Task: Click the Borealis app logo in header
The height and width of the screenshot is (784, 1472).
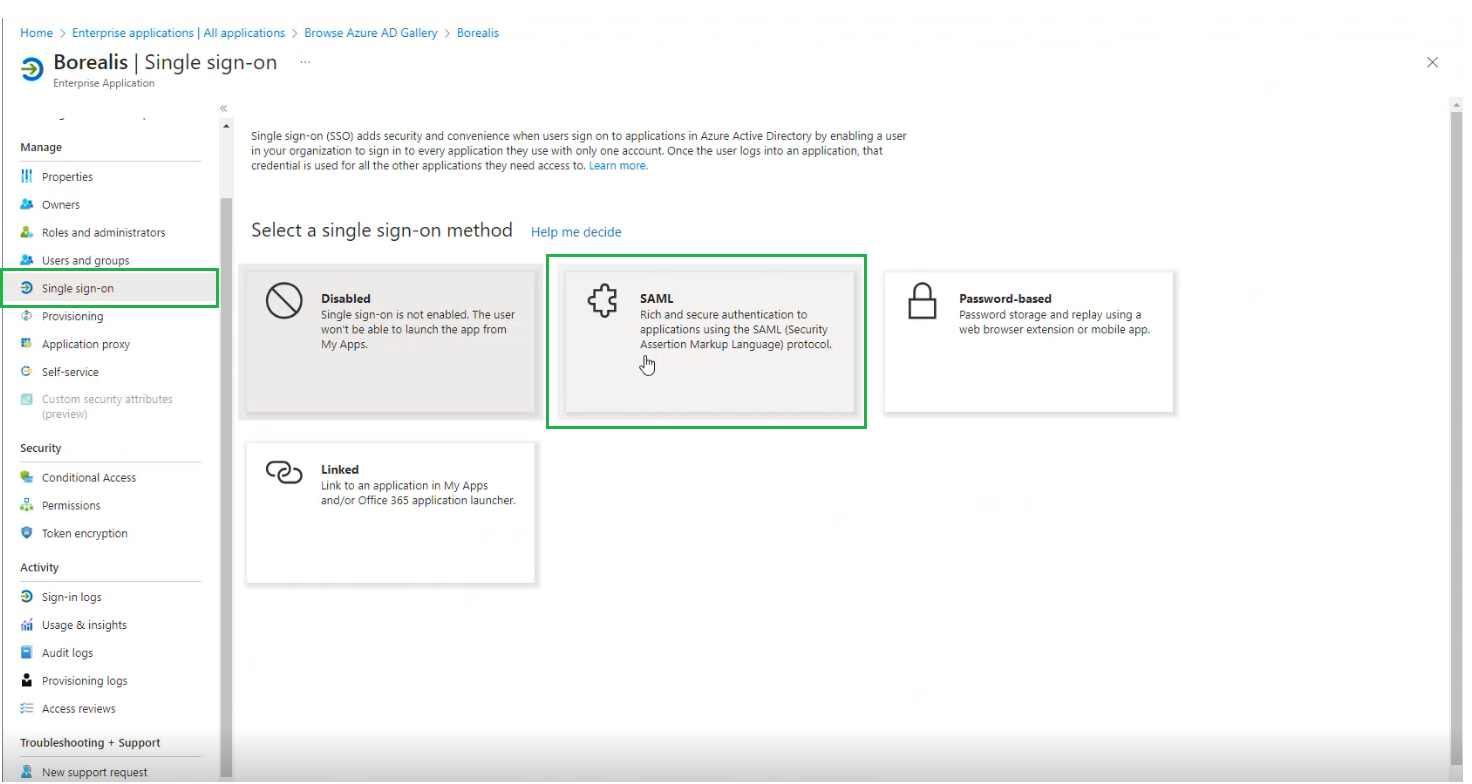Action: tap(32, 68)
